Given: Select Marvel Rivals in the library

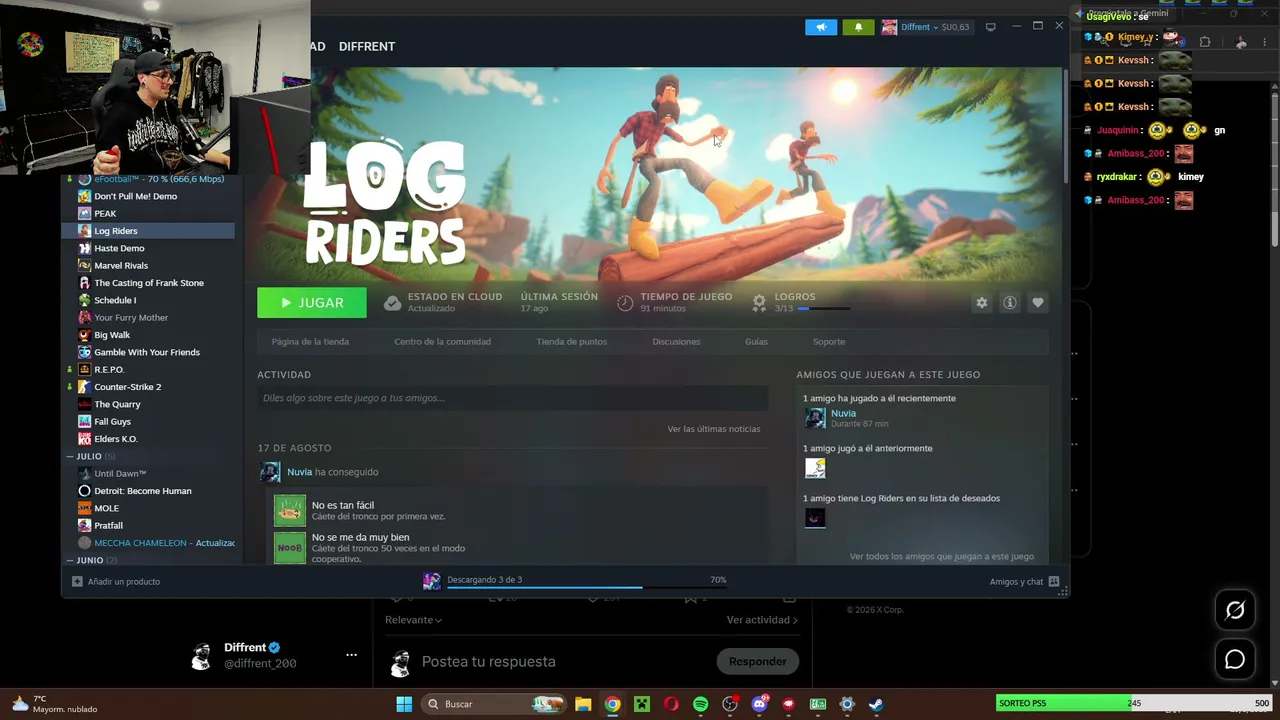Looking at the screenshot, I should tap(121, 265).
